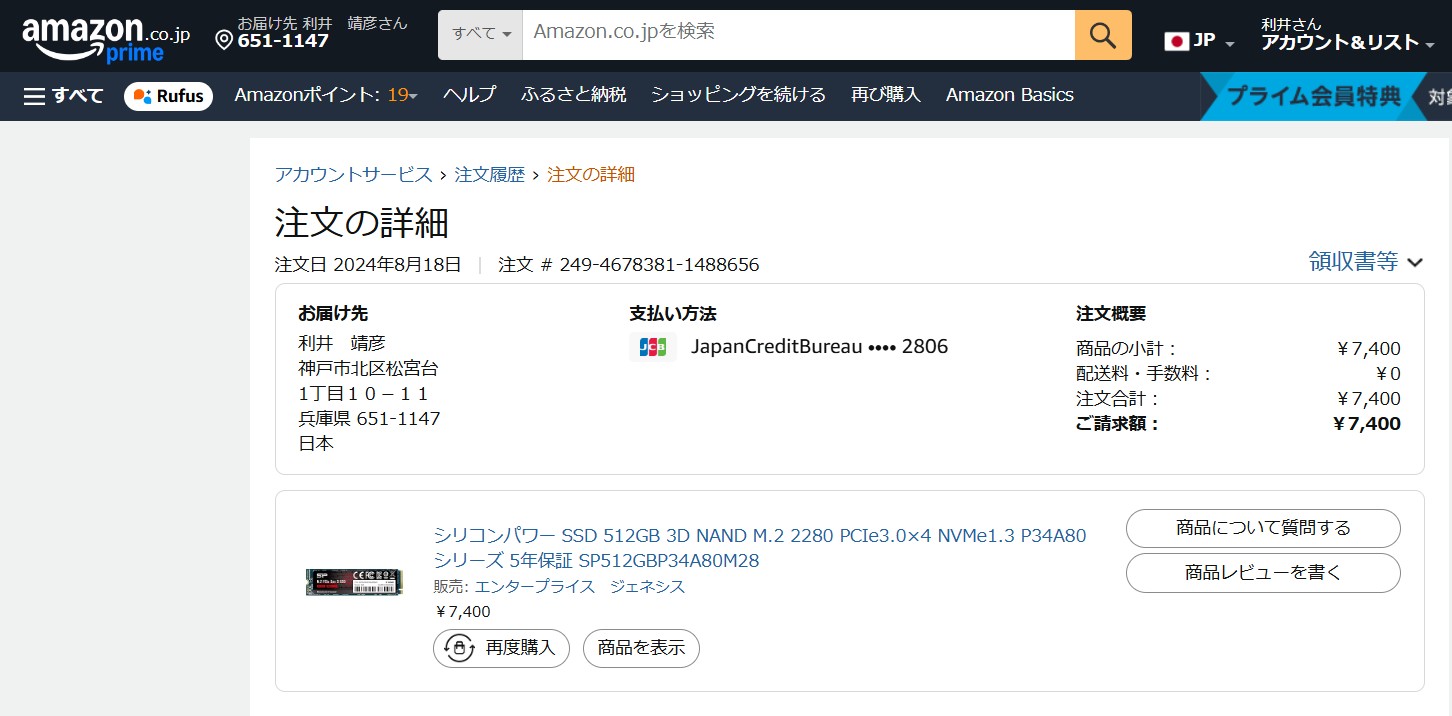1452x716 pixels.
Task: Select Amazon Basics in the navigation bar
Action: [x=1009, y=95]
